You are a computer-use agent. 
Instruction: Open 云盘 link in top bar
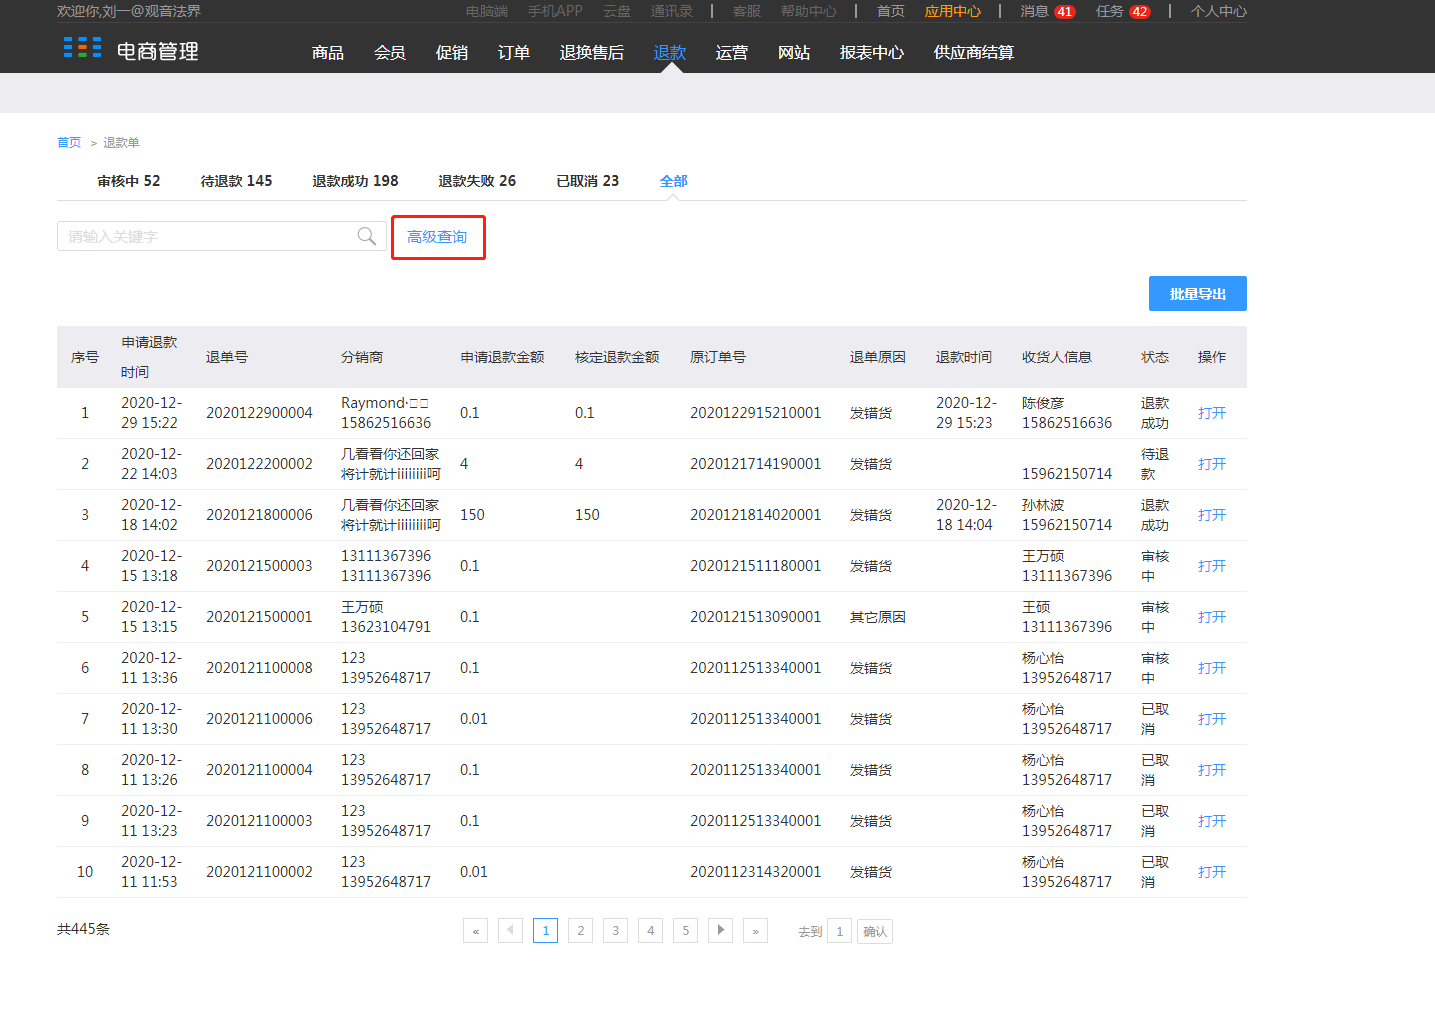coord(617,11)
